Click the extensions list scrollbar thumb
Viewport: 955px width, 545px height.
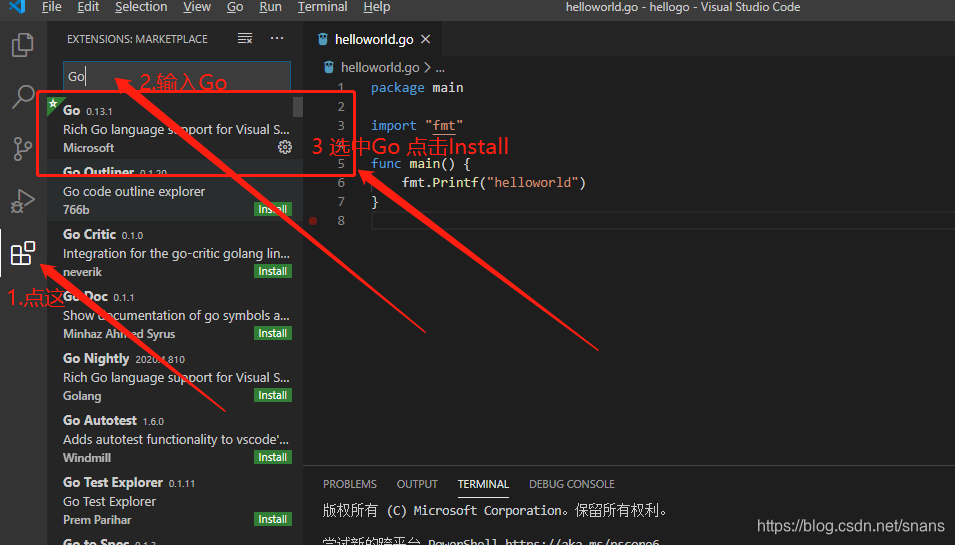[297, 106]
